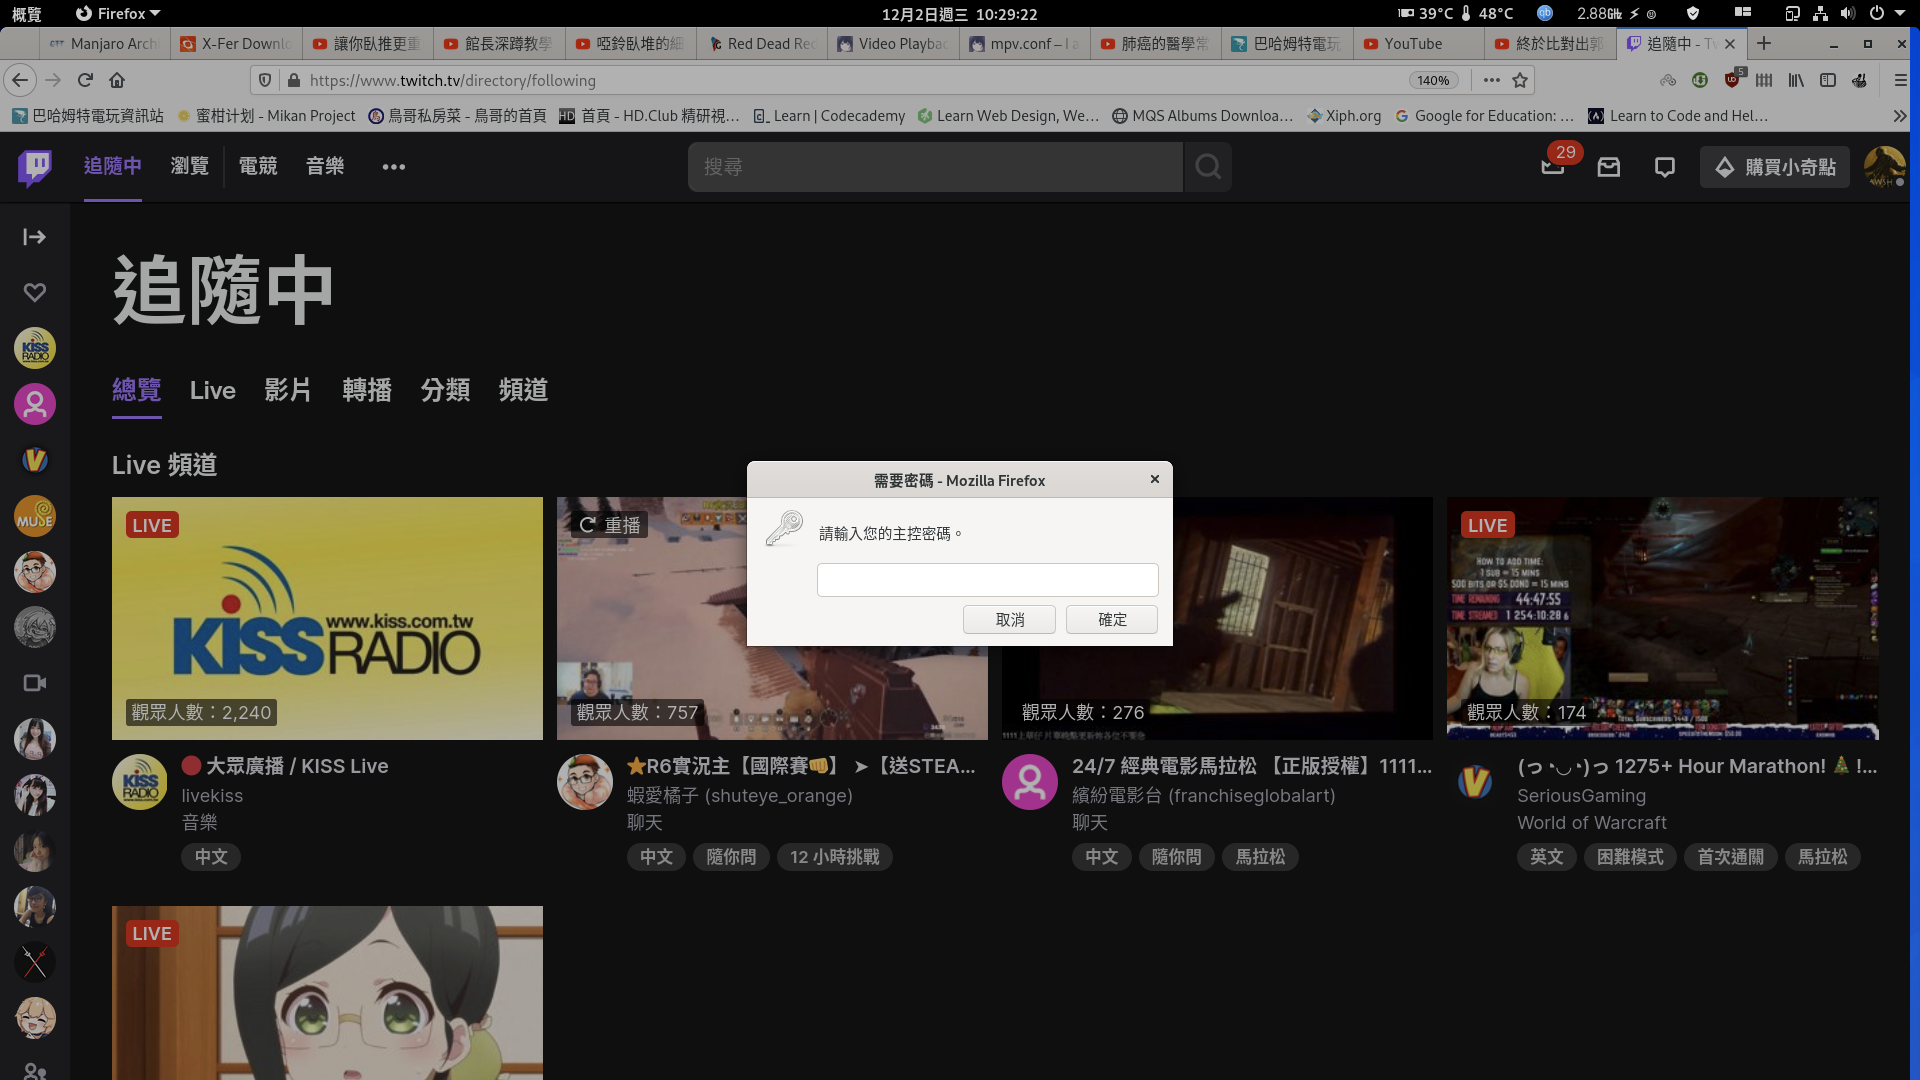
Task: Open the KISS Radio channel from the sidebar
Action: pos(34,348)
